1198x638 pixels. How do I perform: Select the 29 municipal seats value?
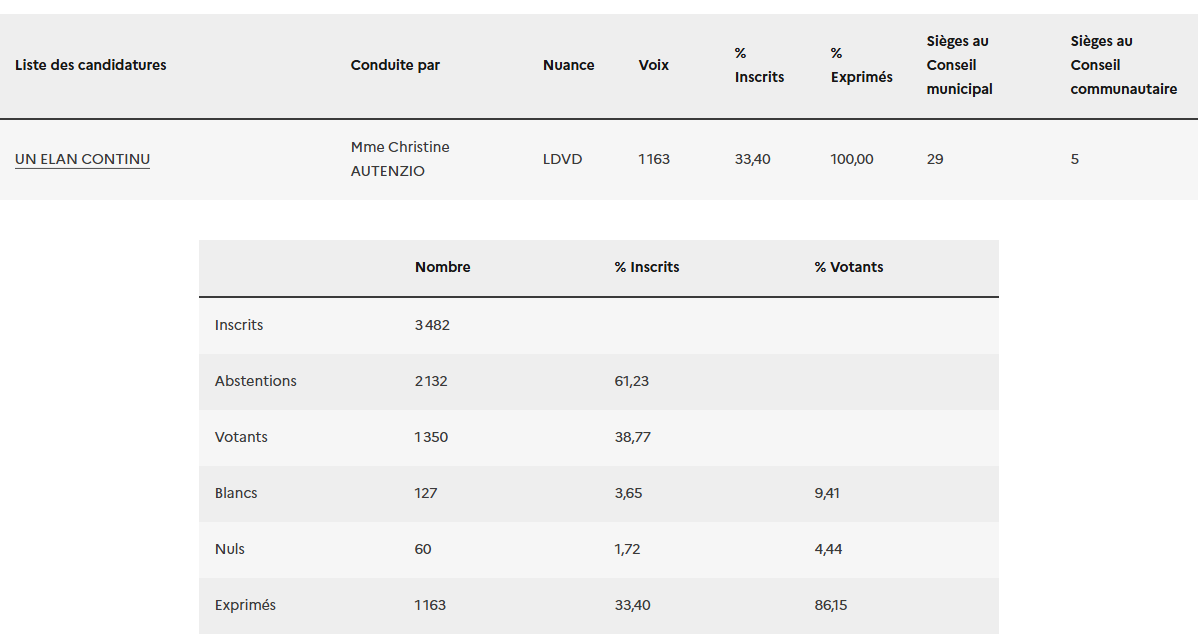(x=935, y=159)
